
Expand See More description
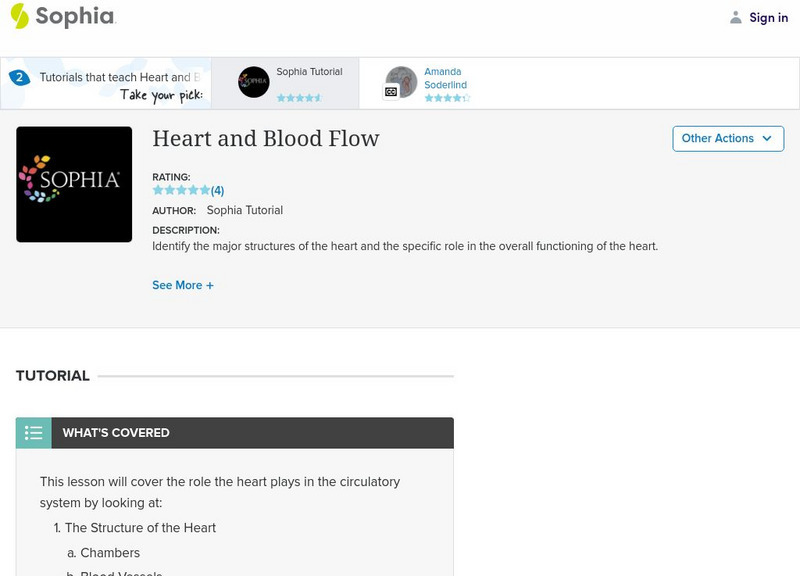point(183,285)
